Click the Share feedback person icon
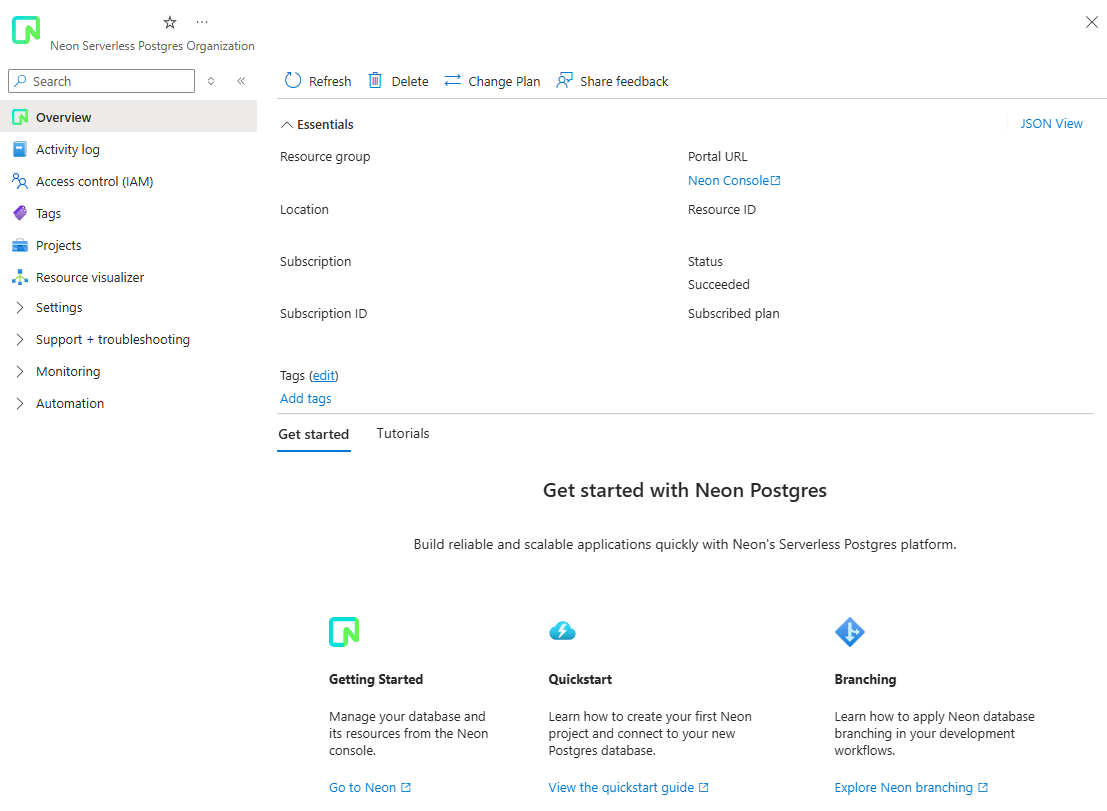Viewport: 1107px width, 811px height. (564, 80)
